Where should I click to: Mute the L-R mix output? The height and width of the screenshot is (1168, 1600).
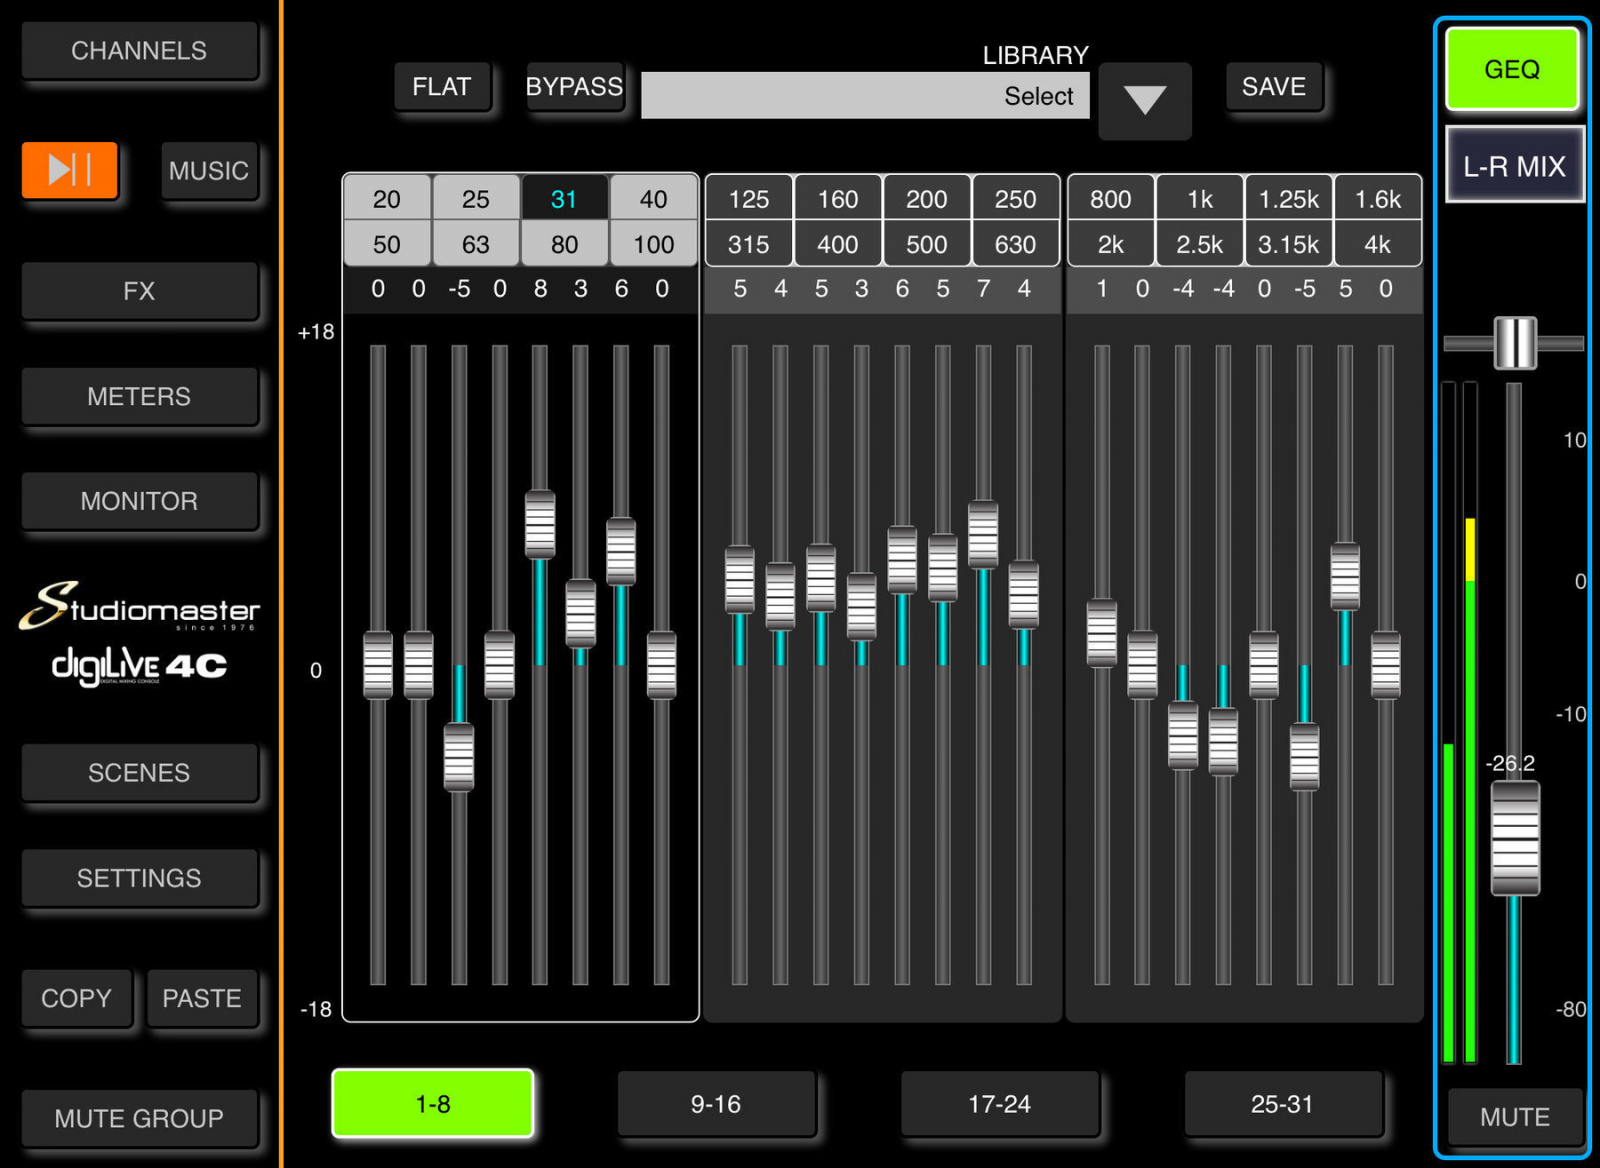point(1514,1116)
